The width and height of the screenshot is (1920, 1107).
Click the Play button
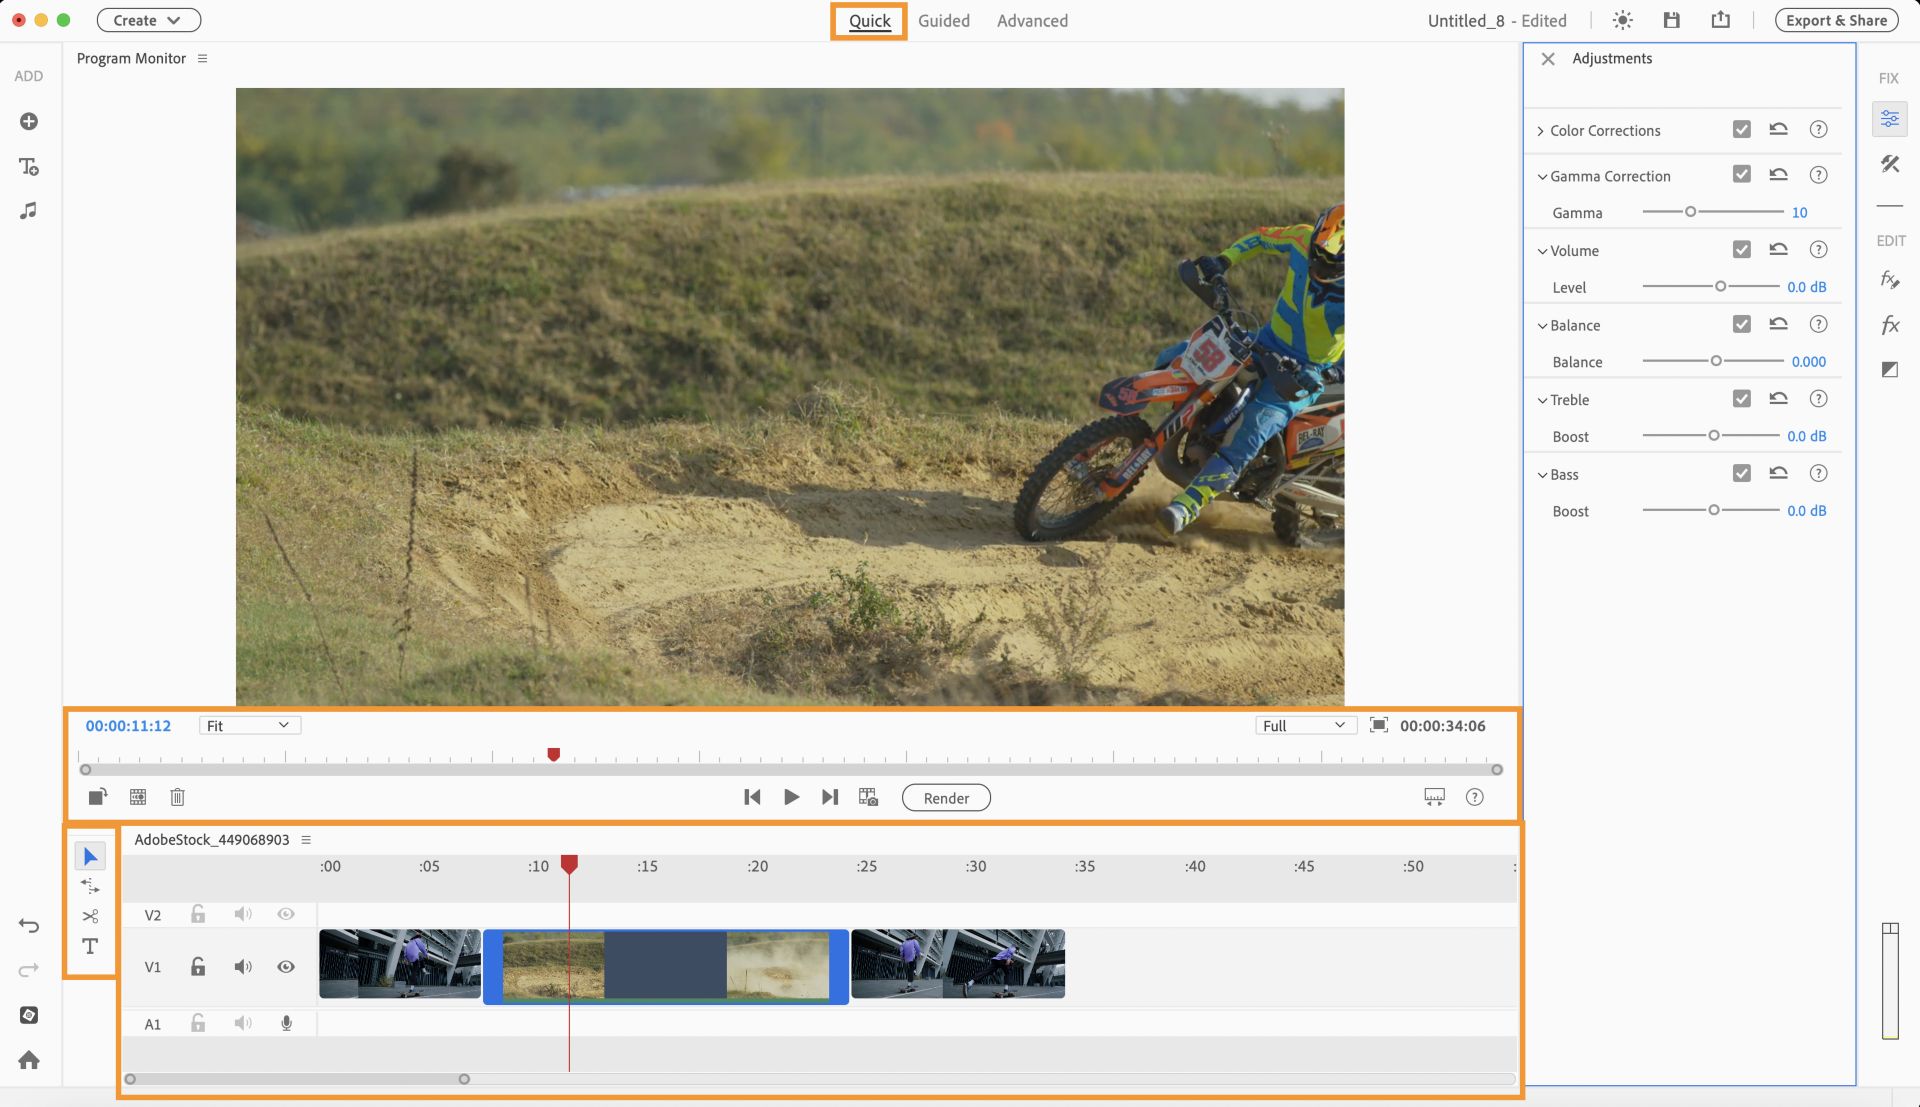point(791,797)
